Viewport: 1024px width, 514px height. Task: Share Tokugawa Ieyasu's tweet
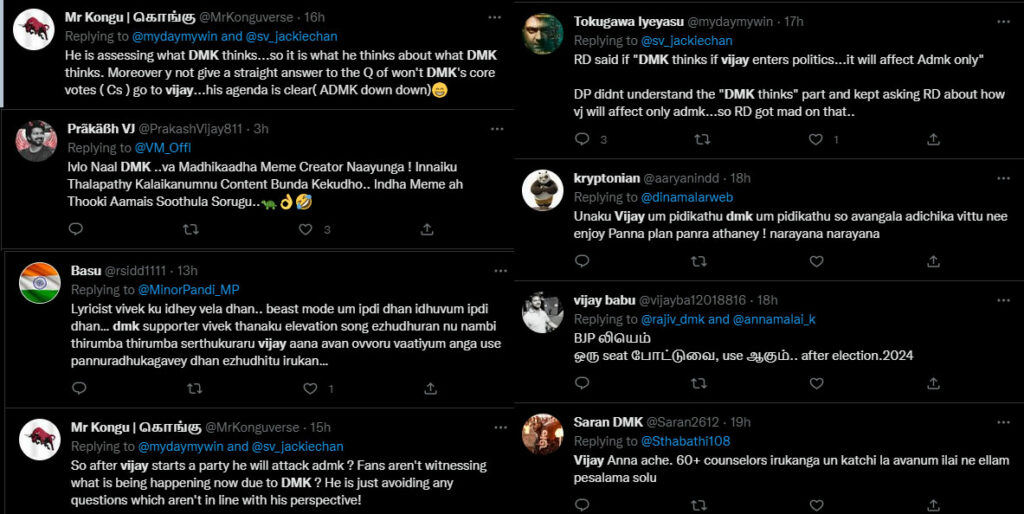932,139
